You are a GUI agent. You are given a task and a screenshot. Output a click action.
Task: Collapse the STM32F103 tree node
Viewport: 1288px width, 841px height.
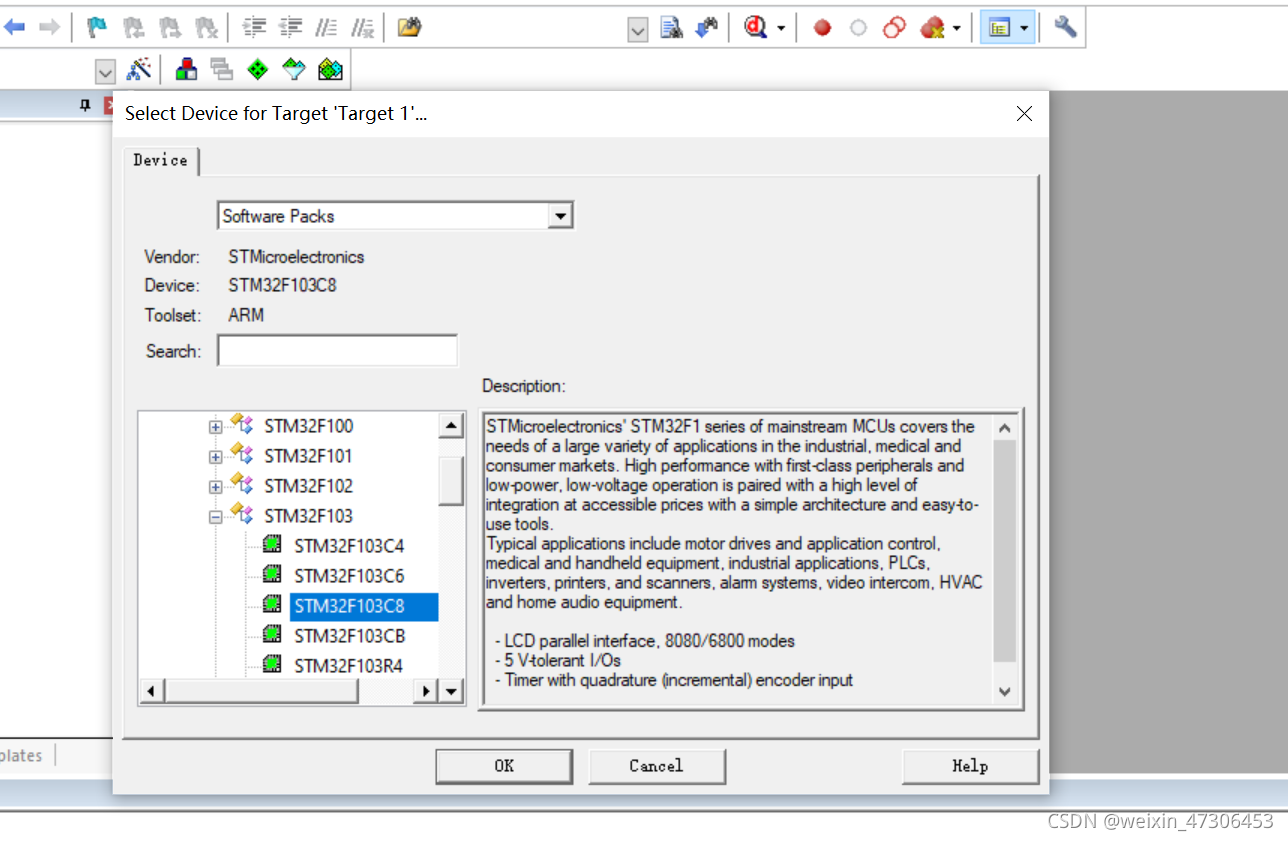(215, 517)
